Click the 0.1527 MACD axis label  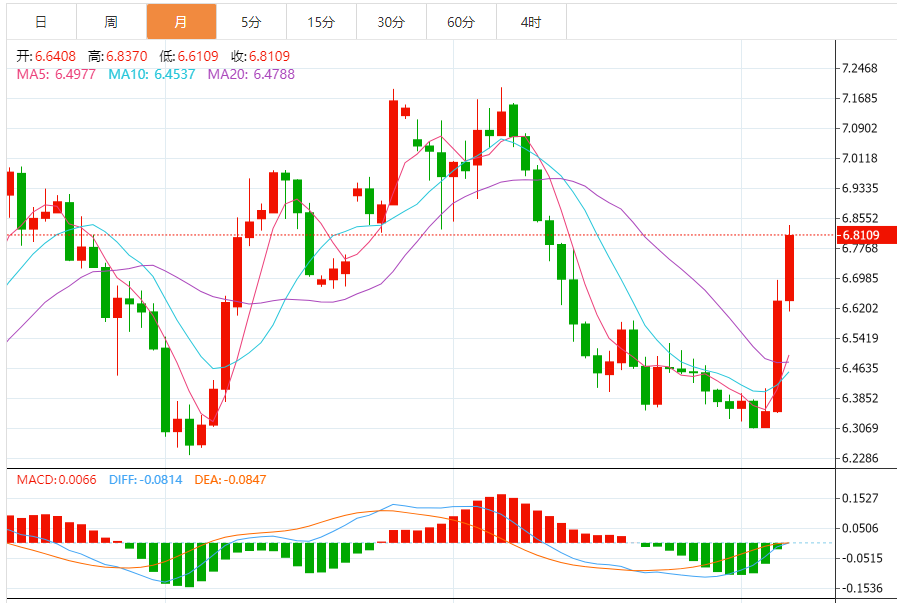859,498
